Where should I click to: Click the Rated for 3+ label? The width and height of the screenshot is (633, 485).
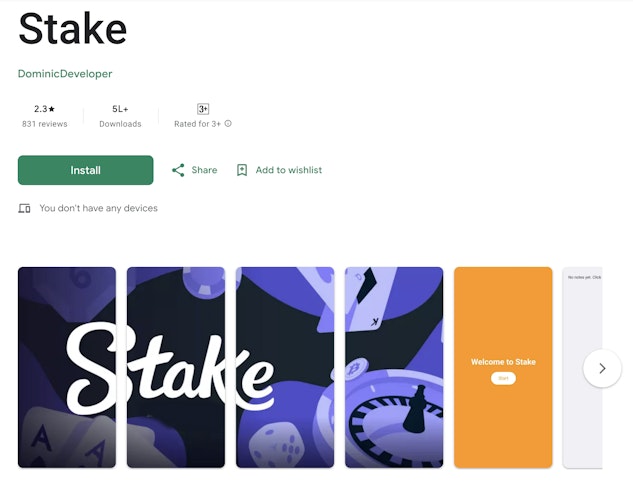tap(197, 124)
